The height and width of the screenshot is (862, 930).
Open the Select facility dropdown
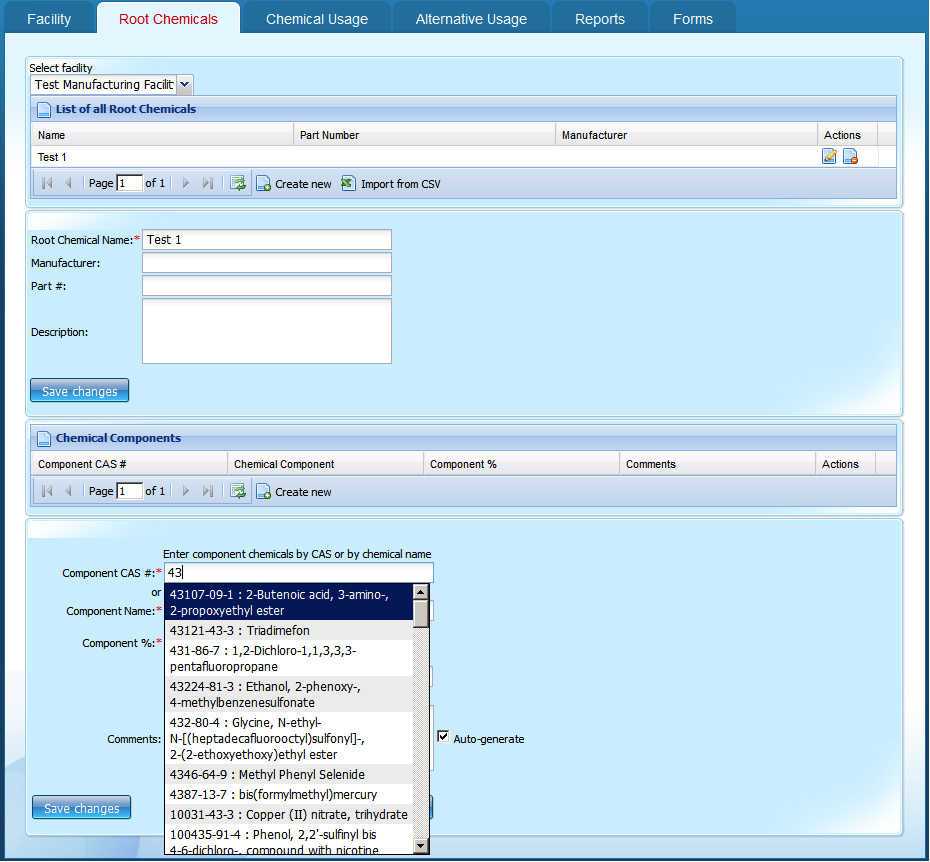coord(185,85)
